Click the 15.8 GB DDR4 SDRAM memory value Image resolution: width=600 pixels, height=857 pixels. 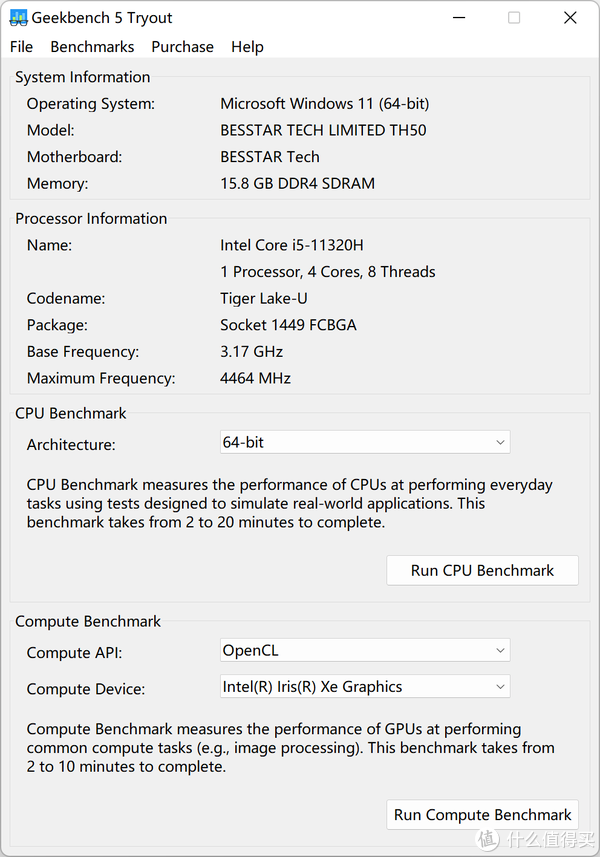click(x=297, y=183)
